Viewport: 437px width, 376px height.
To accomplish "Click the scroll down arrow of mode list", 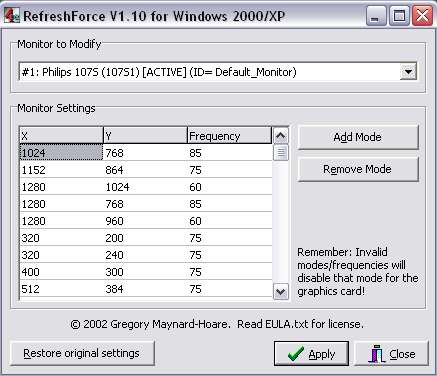I will pyautogui.click(x=281, y=292).
